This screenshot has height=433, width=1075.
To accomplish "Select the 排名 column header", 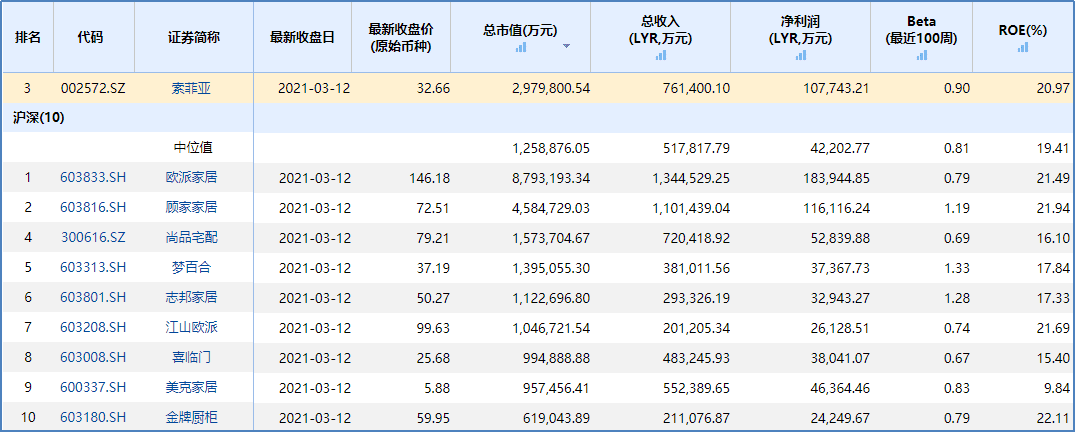I will click(28, 37).
